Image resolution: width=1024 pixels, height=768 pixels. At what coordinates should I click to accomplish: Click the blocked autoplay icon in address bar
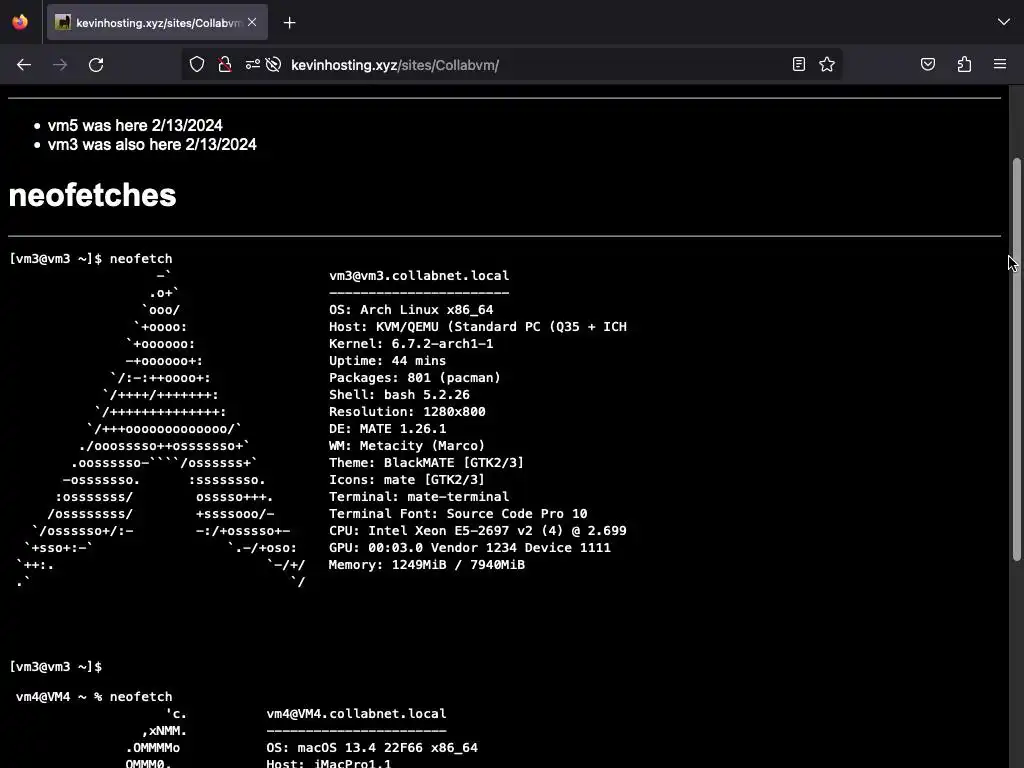tap(274, 64)
